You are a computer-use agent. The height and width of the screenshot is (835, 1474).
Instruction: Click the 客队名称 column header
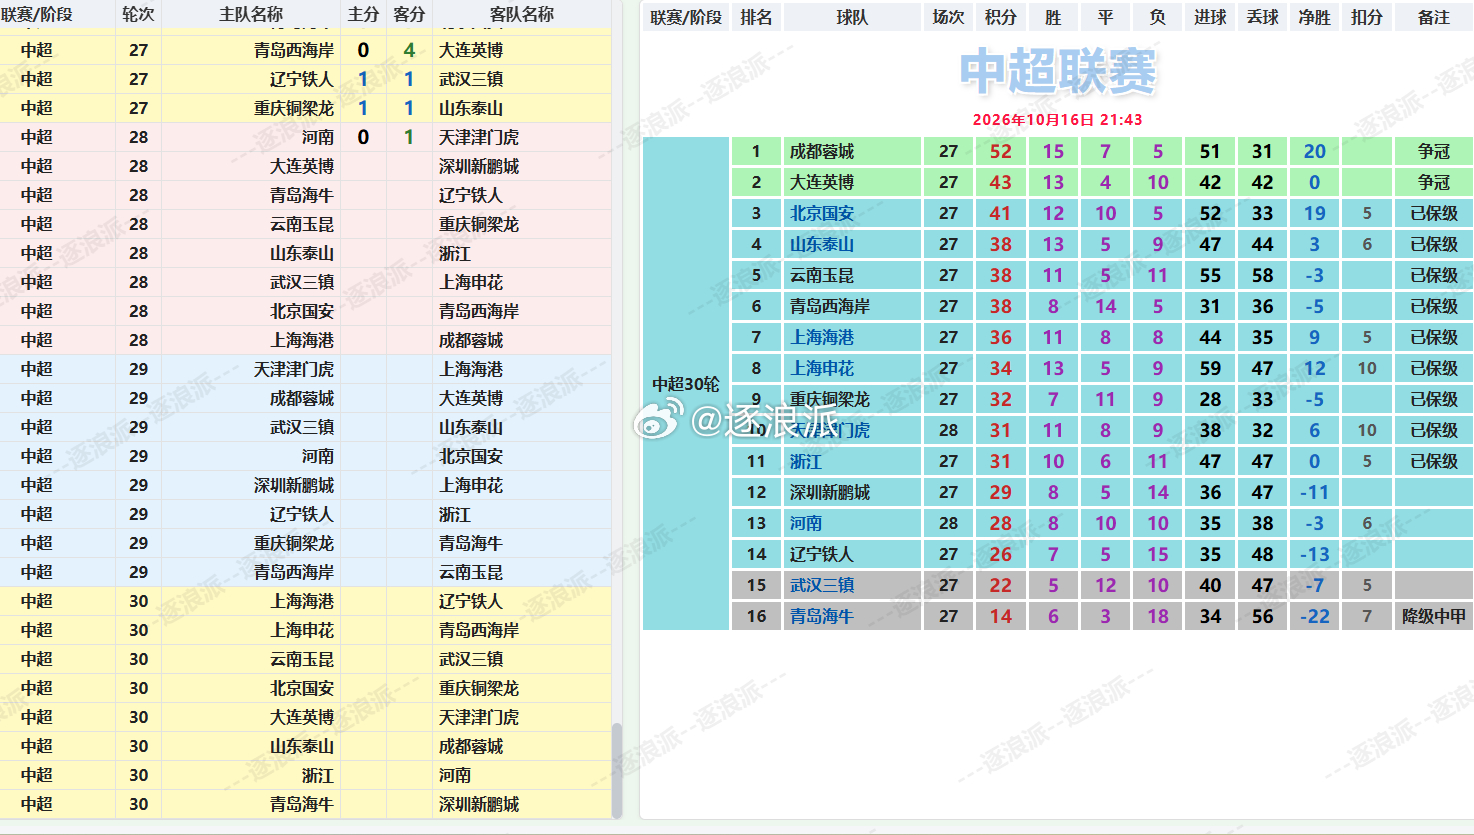point(522,14)
